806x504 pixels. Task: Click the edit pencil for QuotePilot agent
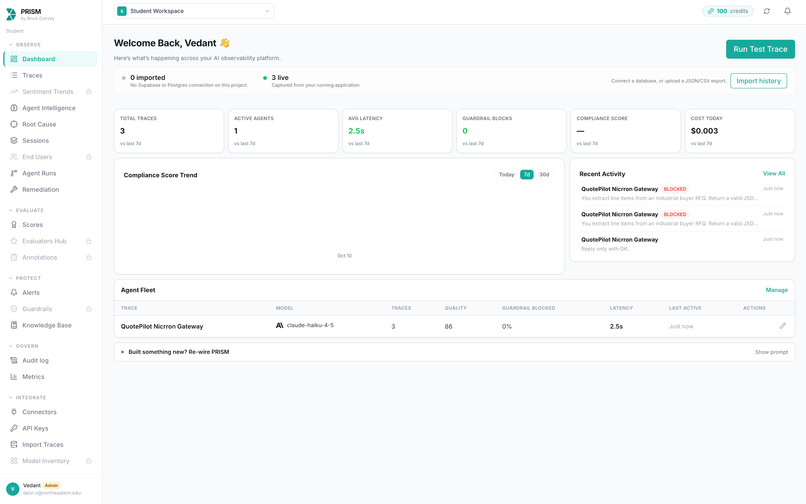782,326
